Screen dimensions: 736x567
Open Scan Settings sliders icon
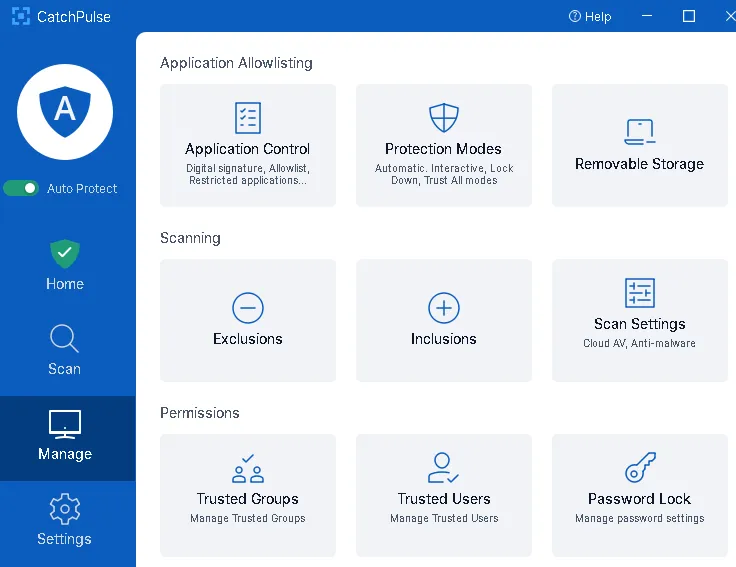pyautogui.click(x=639, y=293)
